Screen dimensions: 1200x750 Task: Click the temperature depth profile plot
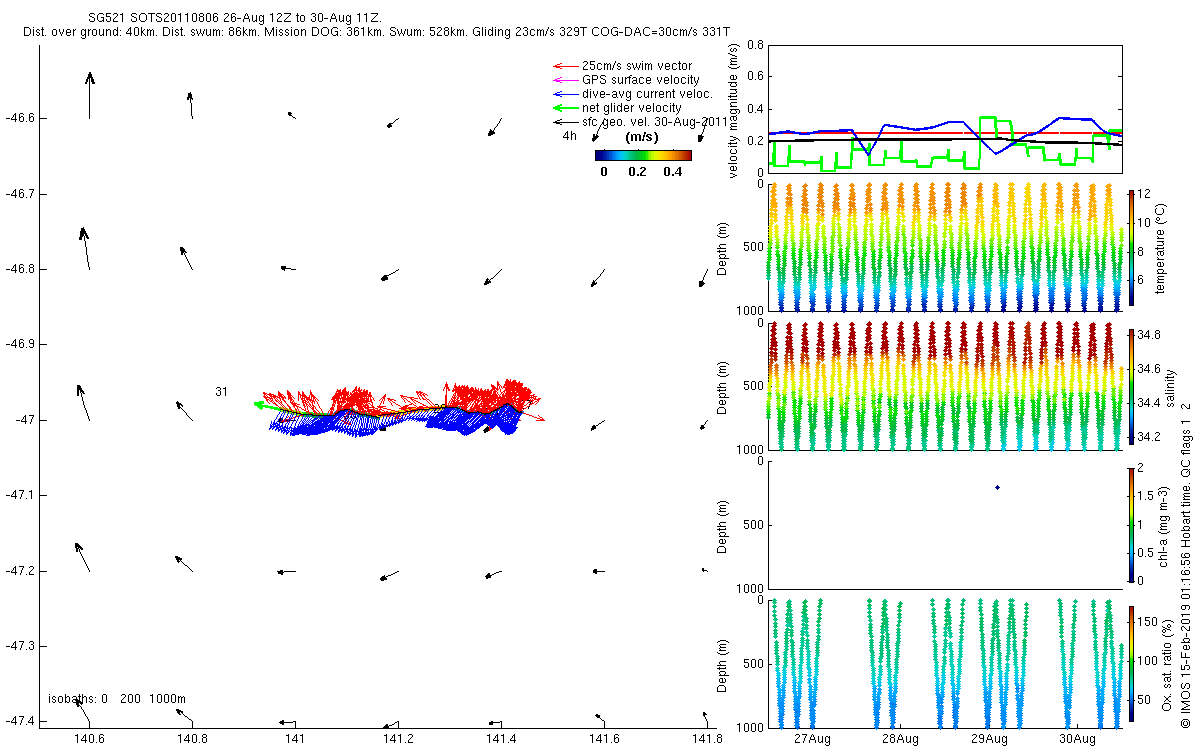945,247
